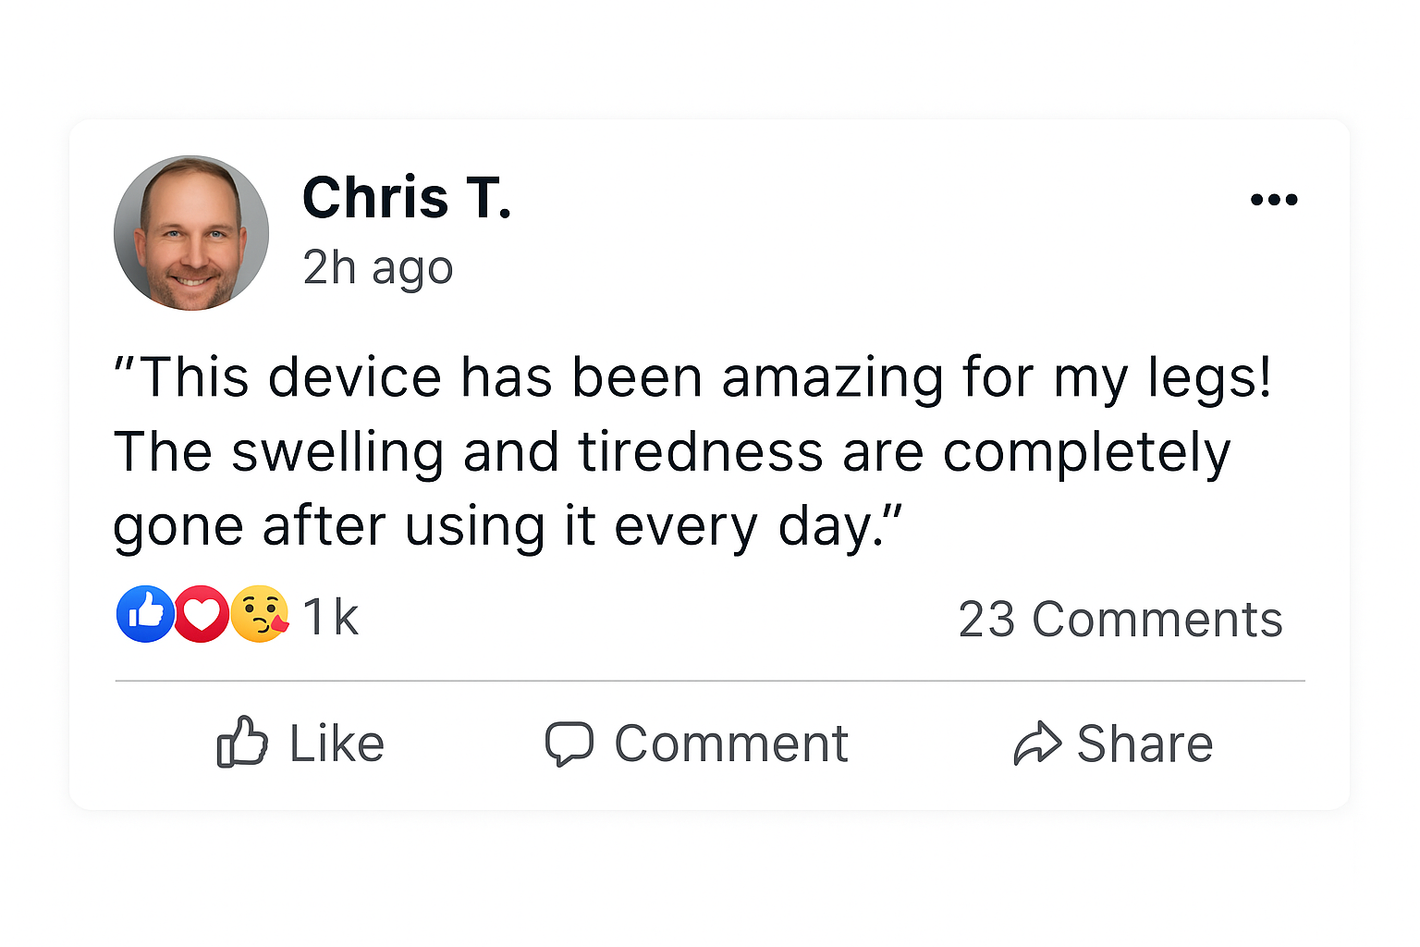1420x947 pixels.
Task: Click the word "completely" in the post
Action: 1086,452
